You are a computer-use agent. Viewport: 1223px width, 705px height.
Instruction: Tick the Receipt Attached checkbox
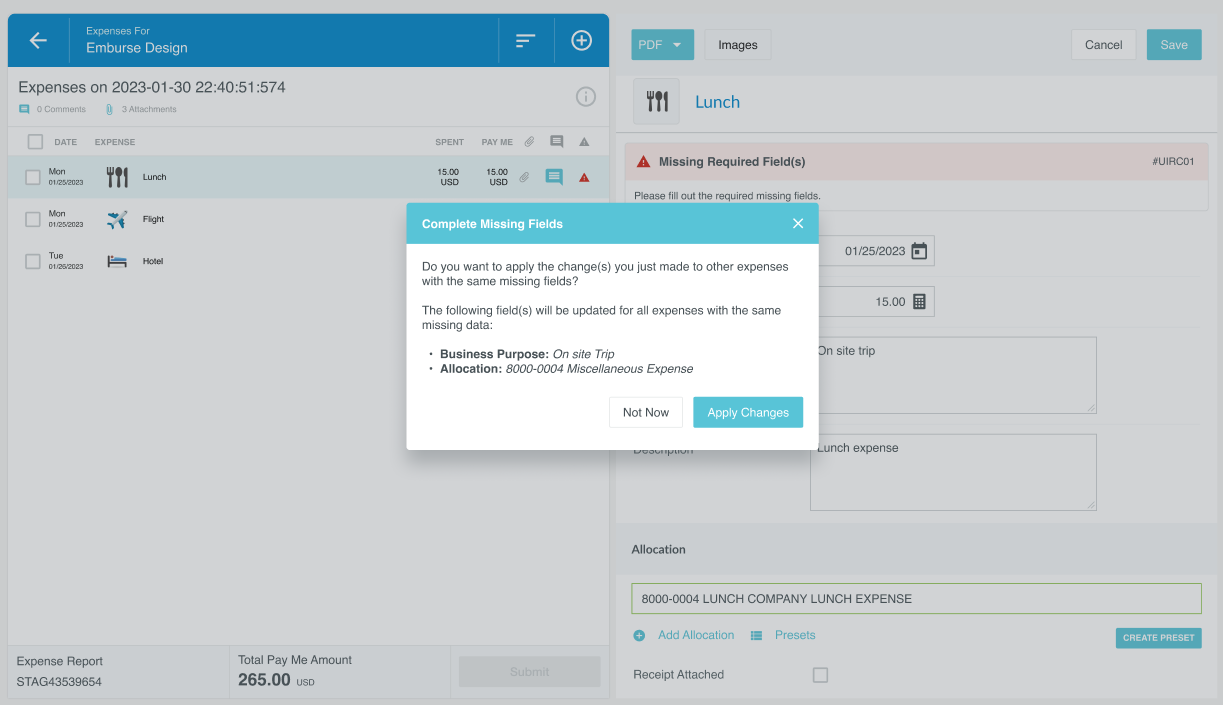coord(820,675)
